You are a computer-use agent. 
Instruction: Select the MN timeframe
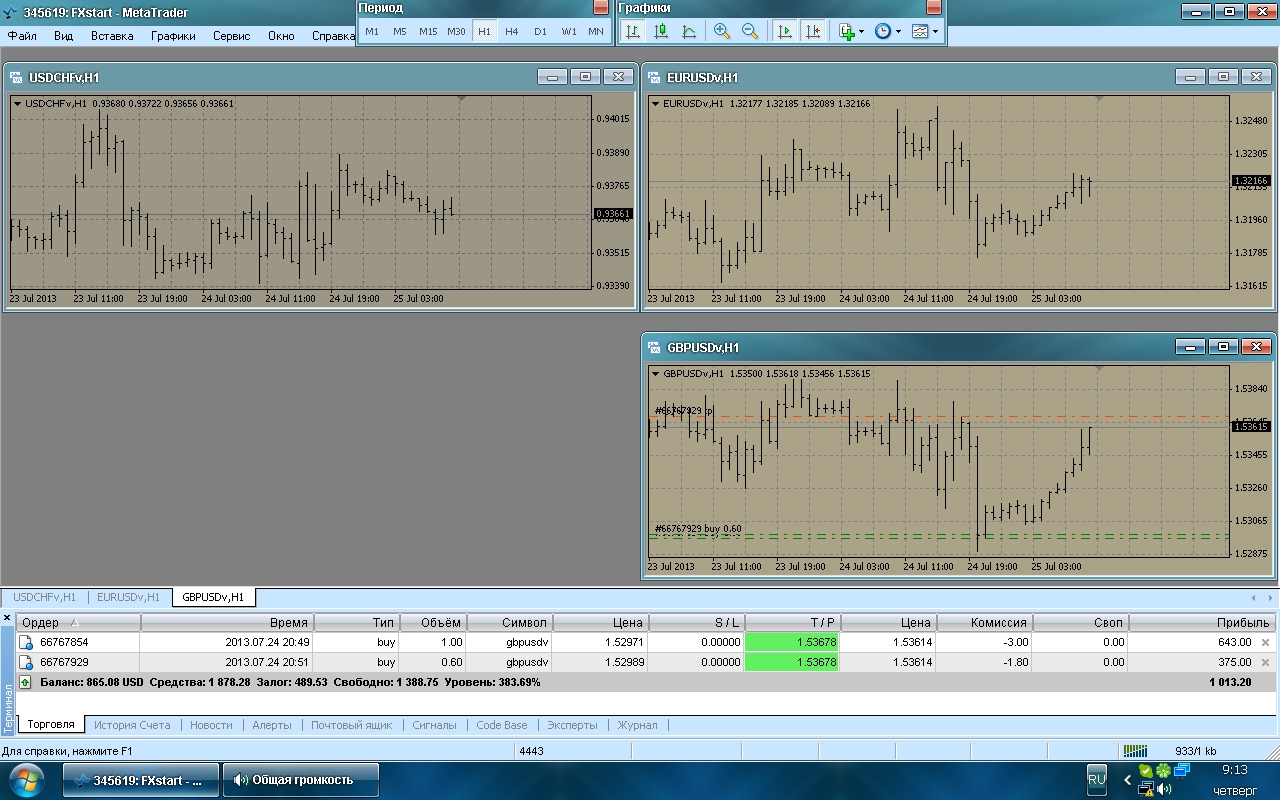pyautogui.click(x=596, y=31)
